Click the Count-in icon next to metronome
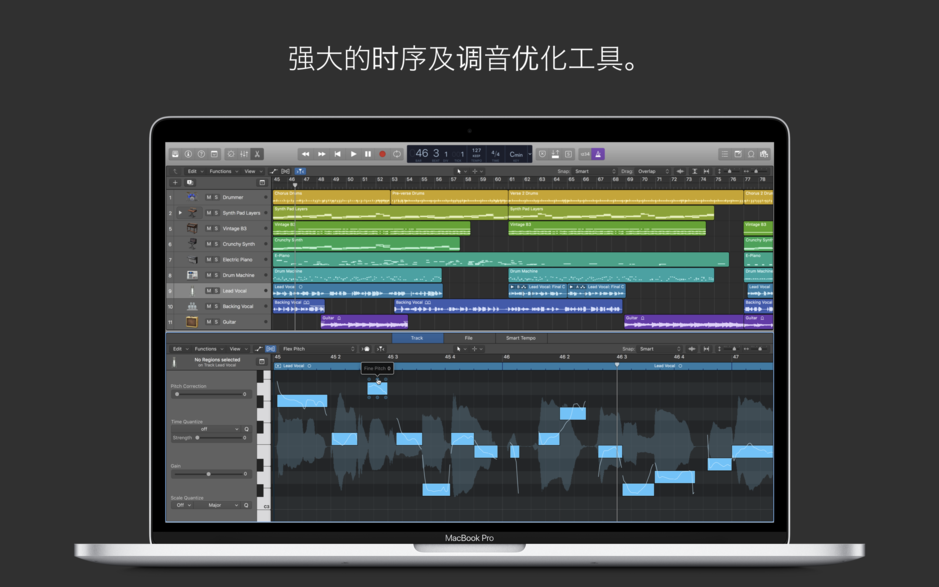This screenshot has width=939, height=587. pos(584,154)
